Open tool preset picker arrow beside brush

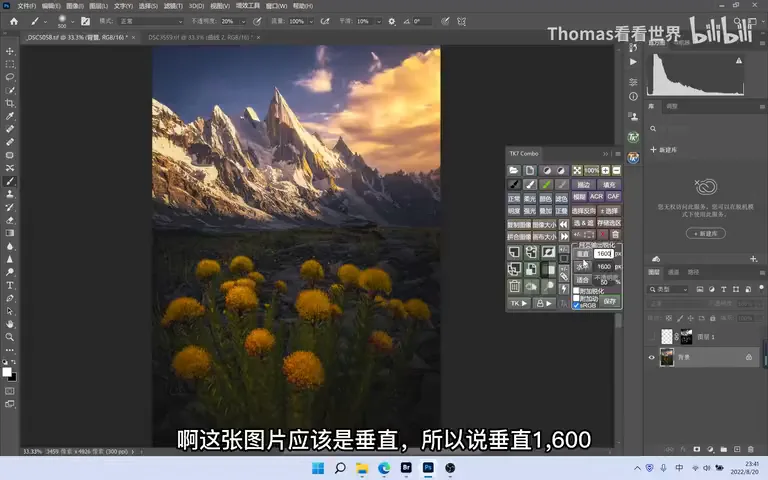click(x=46, y=22)
